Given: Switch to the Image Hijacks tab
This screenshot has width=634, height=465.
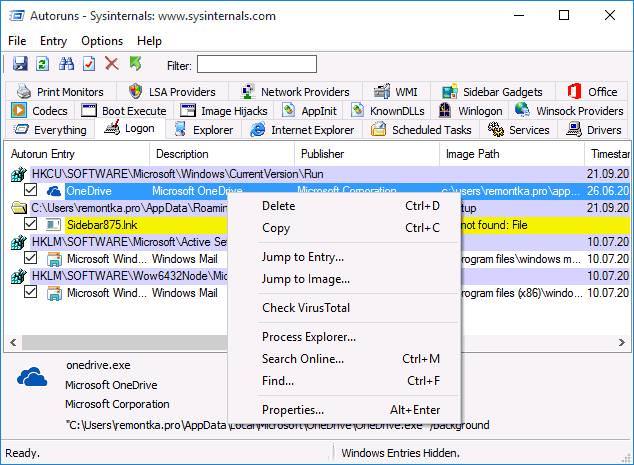Looking at the screenshot, I should pyautogui.click(x=224, y=111).
